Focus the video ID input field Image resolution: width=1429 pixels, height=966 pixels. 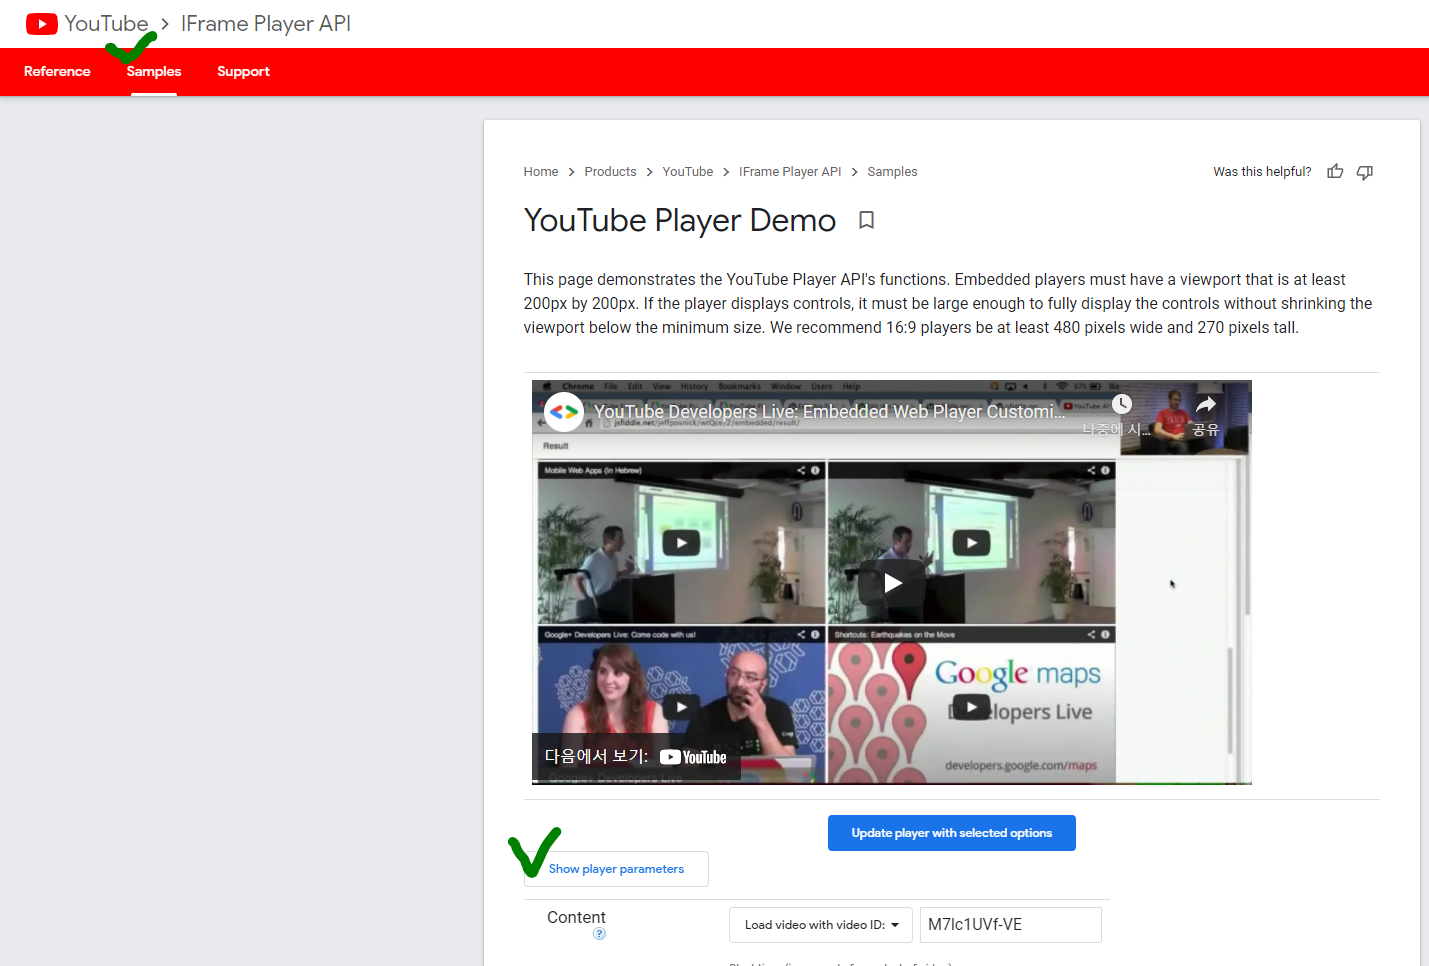point(1011,925)
